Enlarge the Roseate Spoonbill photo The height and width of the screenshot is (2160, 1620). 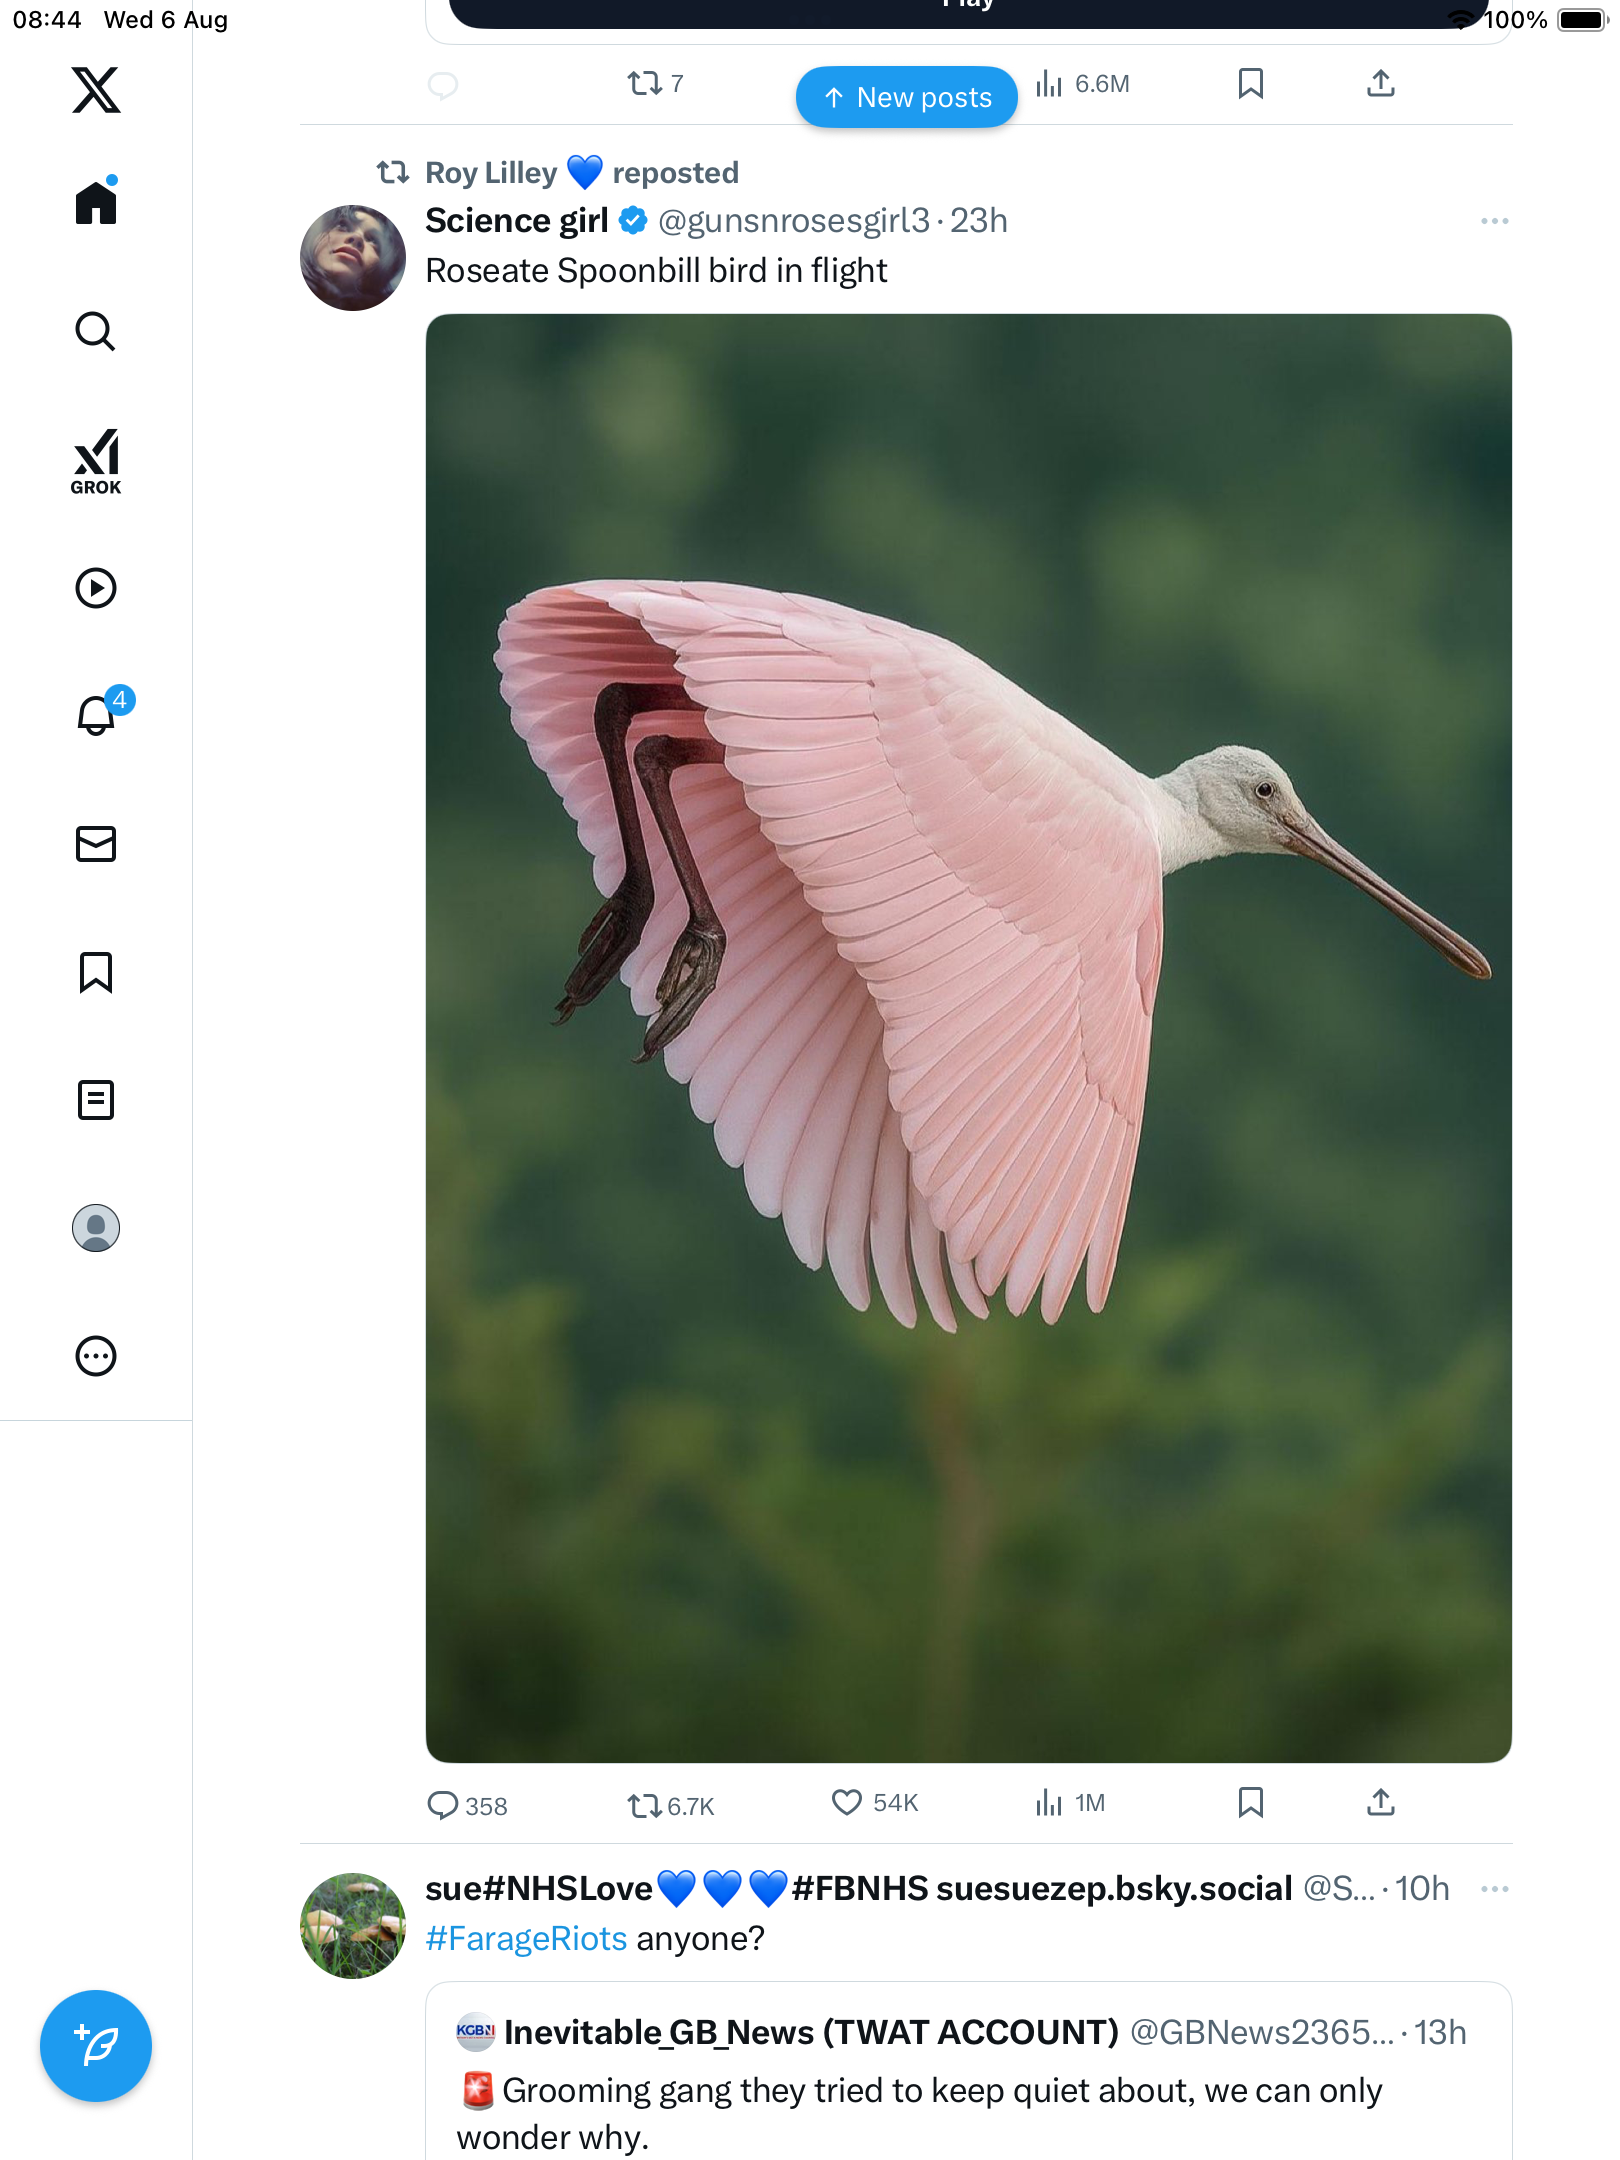click(968, 1038)
